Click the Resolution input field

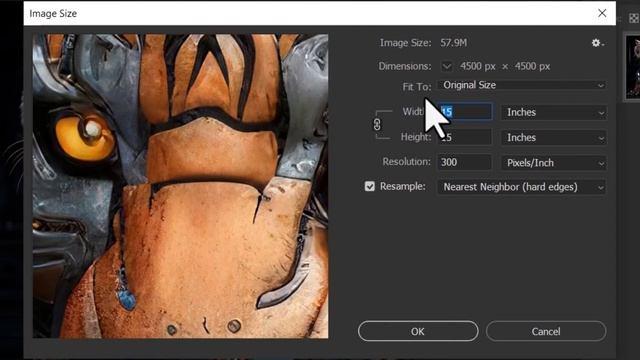pyautogui.click(x=465, y=162)
